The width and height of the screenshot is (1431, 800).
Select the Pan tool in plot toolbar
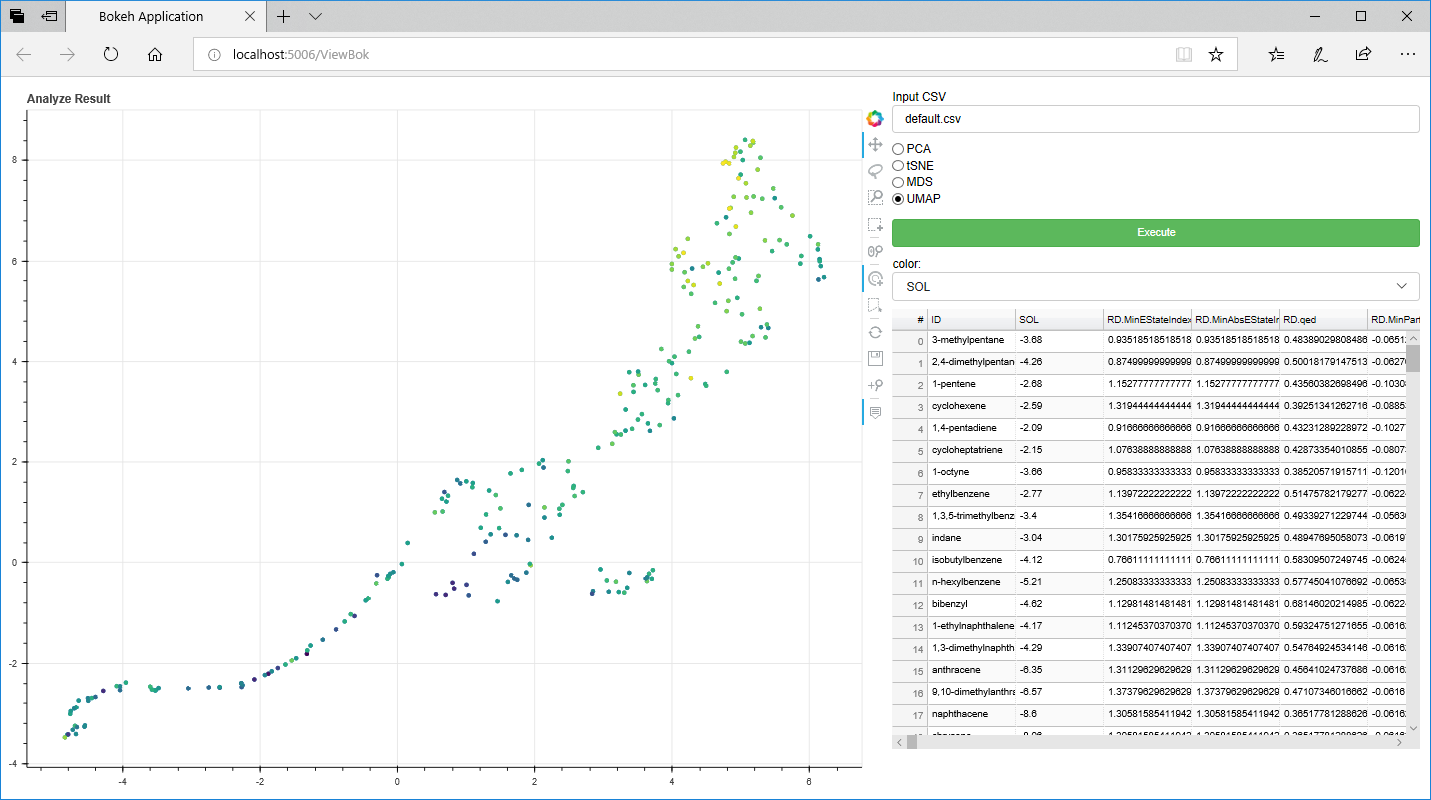875,145
